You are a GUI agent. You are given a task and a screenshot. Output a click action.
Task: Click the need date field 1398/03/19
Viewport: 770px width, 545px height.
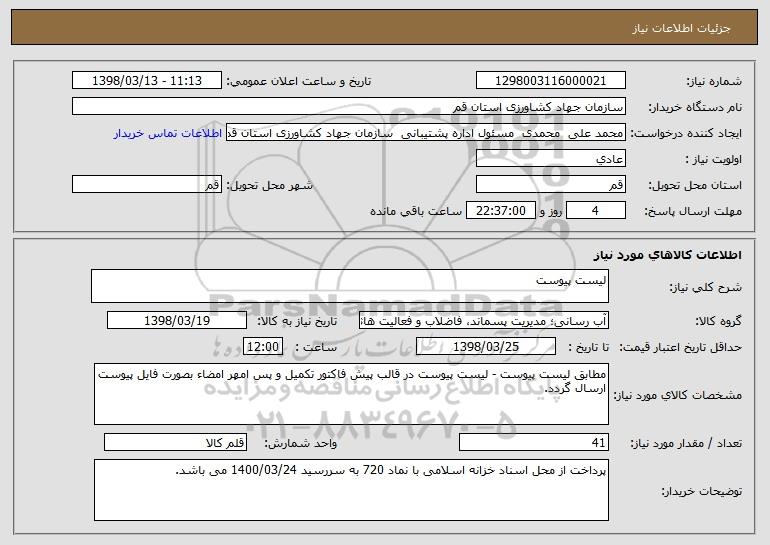[177, 321]
